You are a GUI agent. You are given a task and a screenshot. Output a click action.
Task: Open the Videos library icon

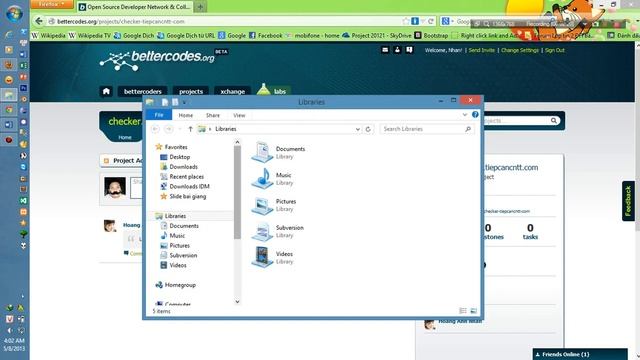coord(262,257)
